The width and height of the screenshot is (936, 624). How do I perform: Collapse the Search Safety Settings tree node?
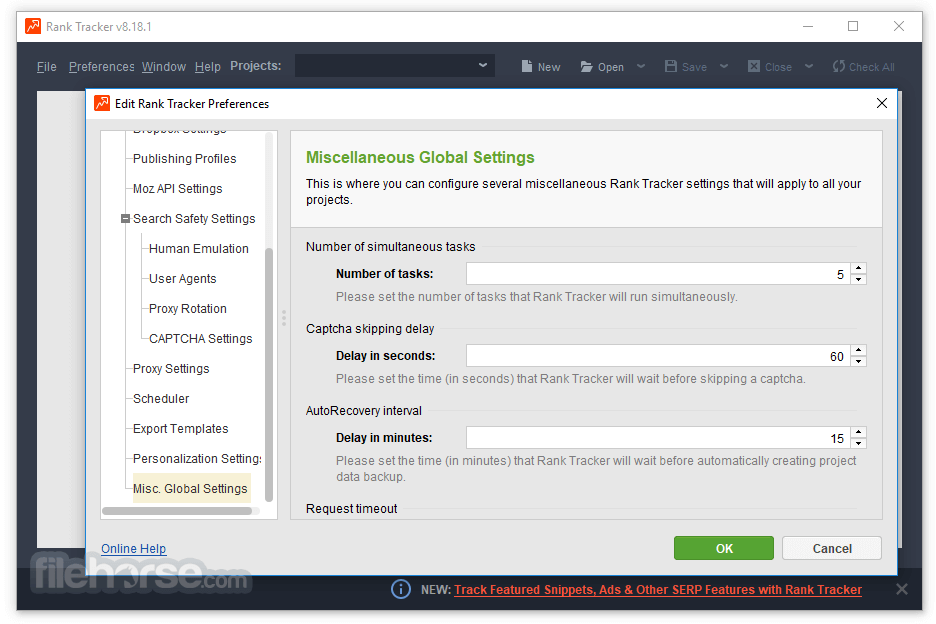[x=125, y=219]
